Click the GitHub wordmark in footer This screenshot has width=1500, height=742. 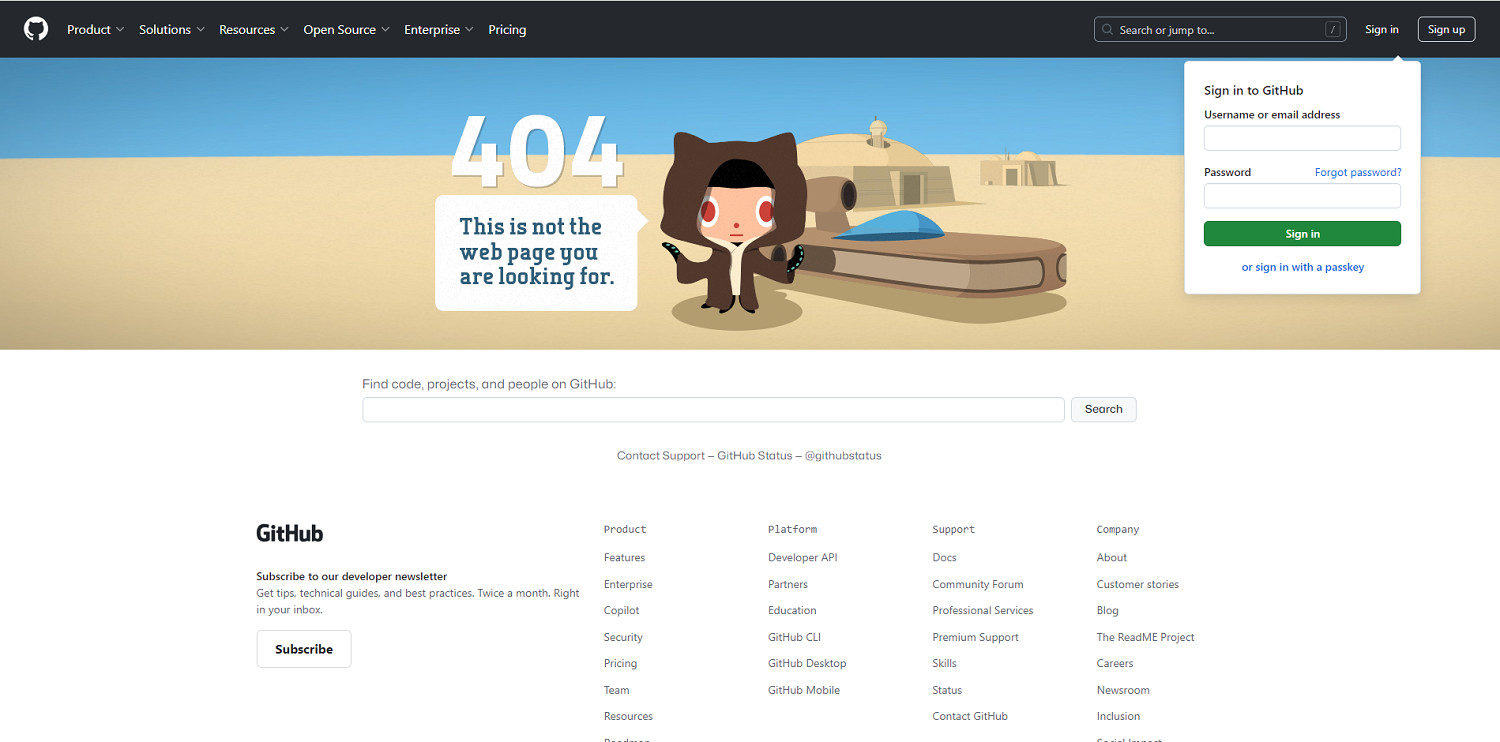(x=289, y=533)
